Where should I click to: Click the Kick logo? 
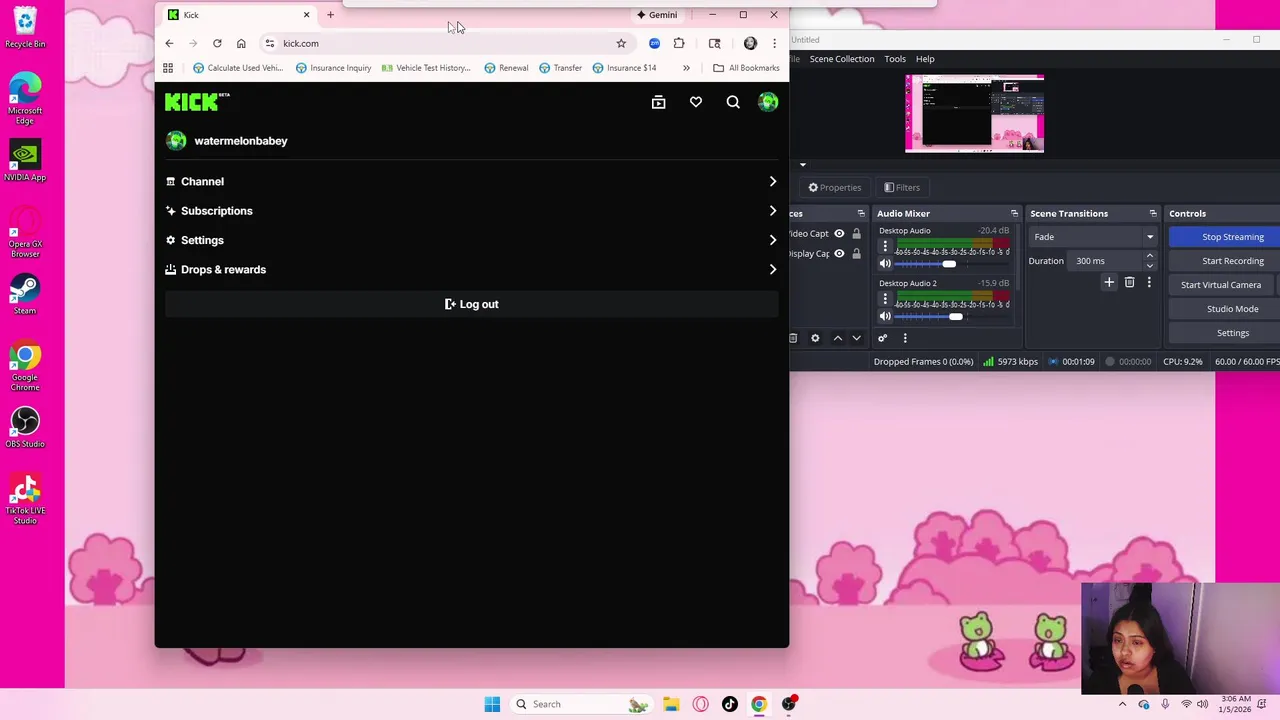click(197, 102)
